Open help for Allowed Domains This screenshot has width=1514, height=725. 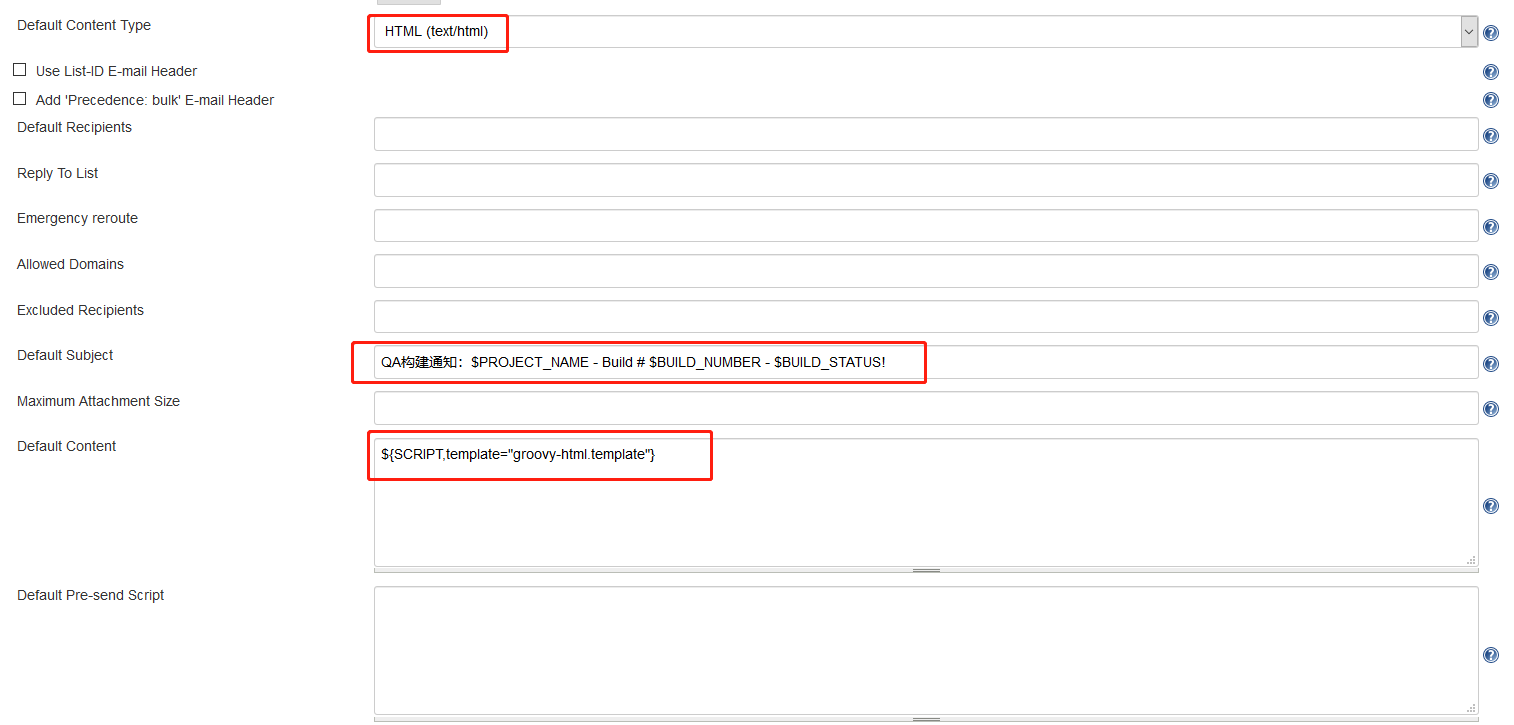pos(1490,272)
